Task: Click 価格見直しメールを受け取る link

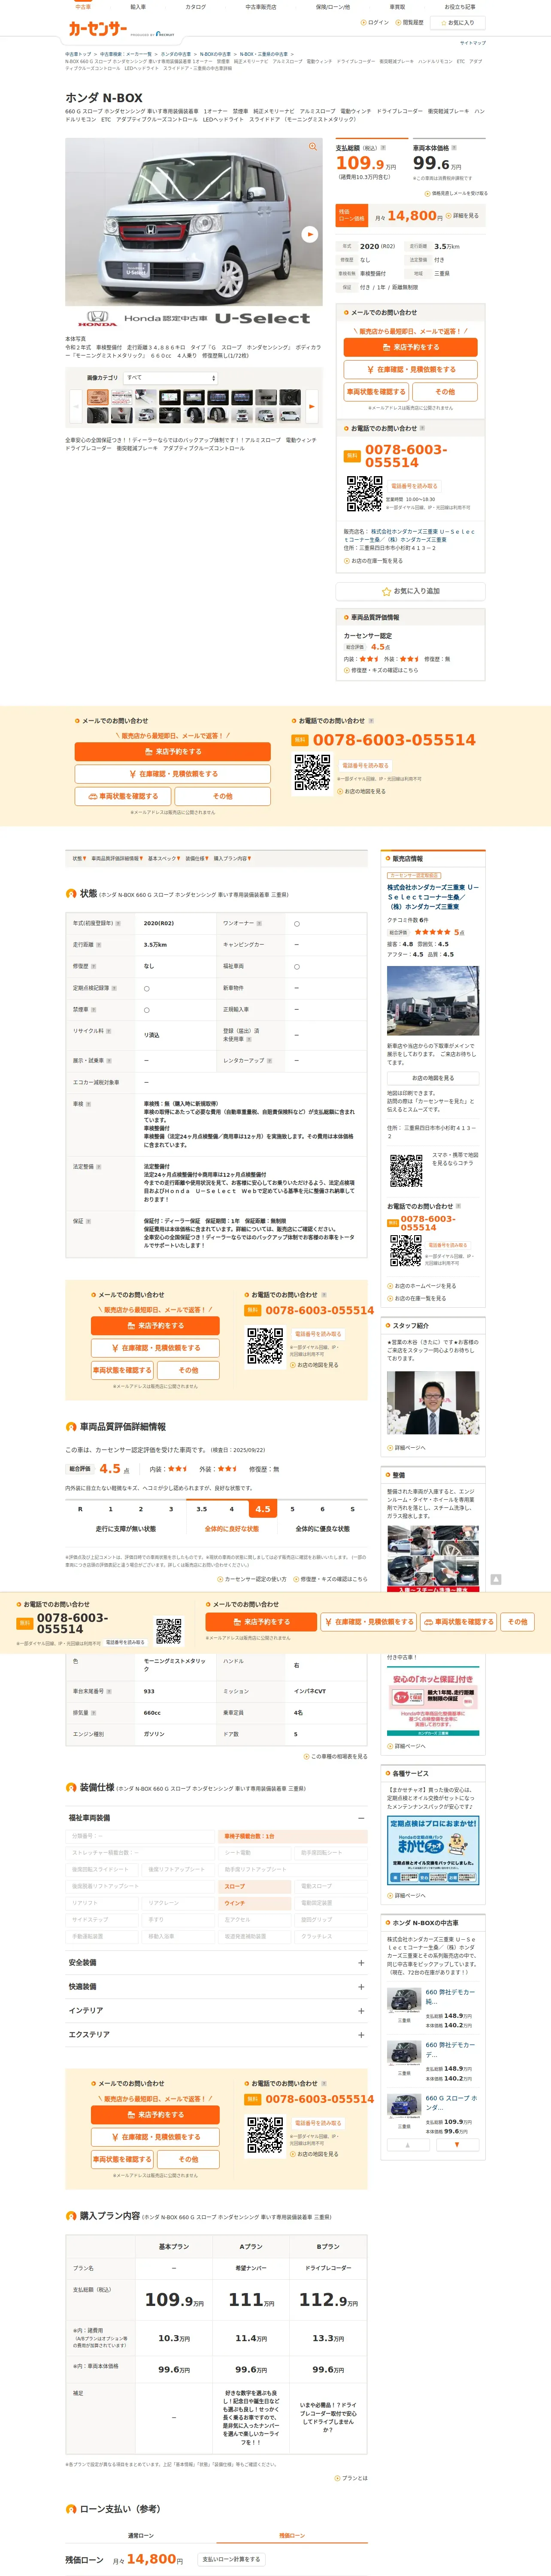Action: point(457,193)
